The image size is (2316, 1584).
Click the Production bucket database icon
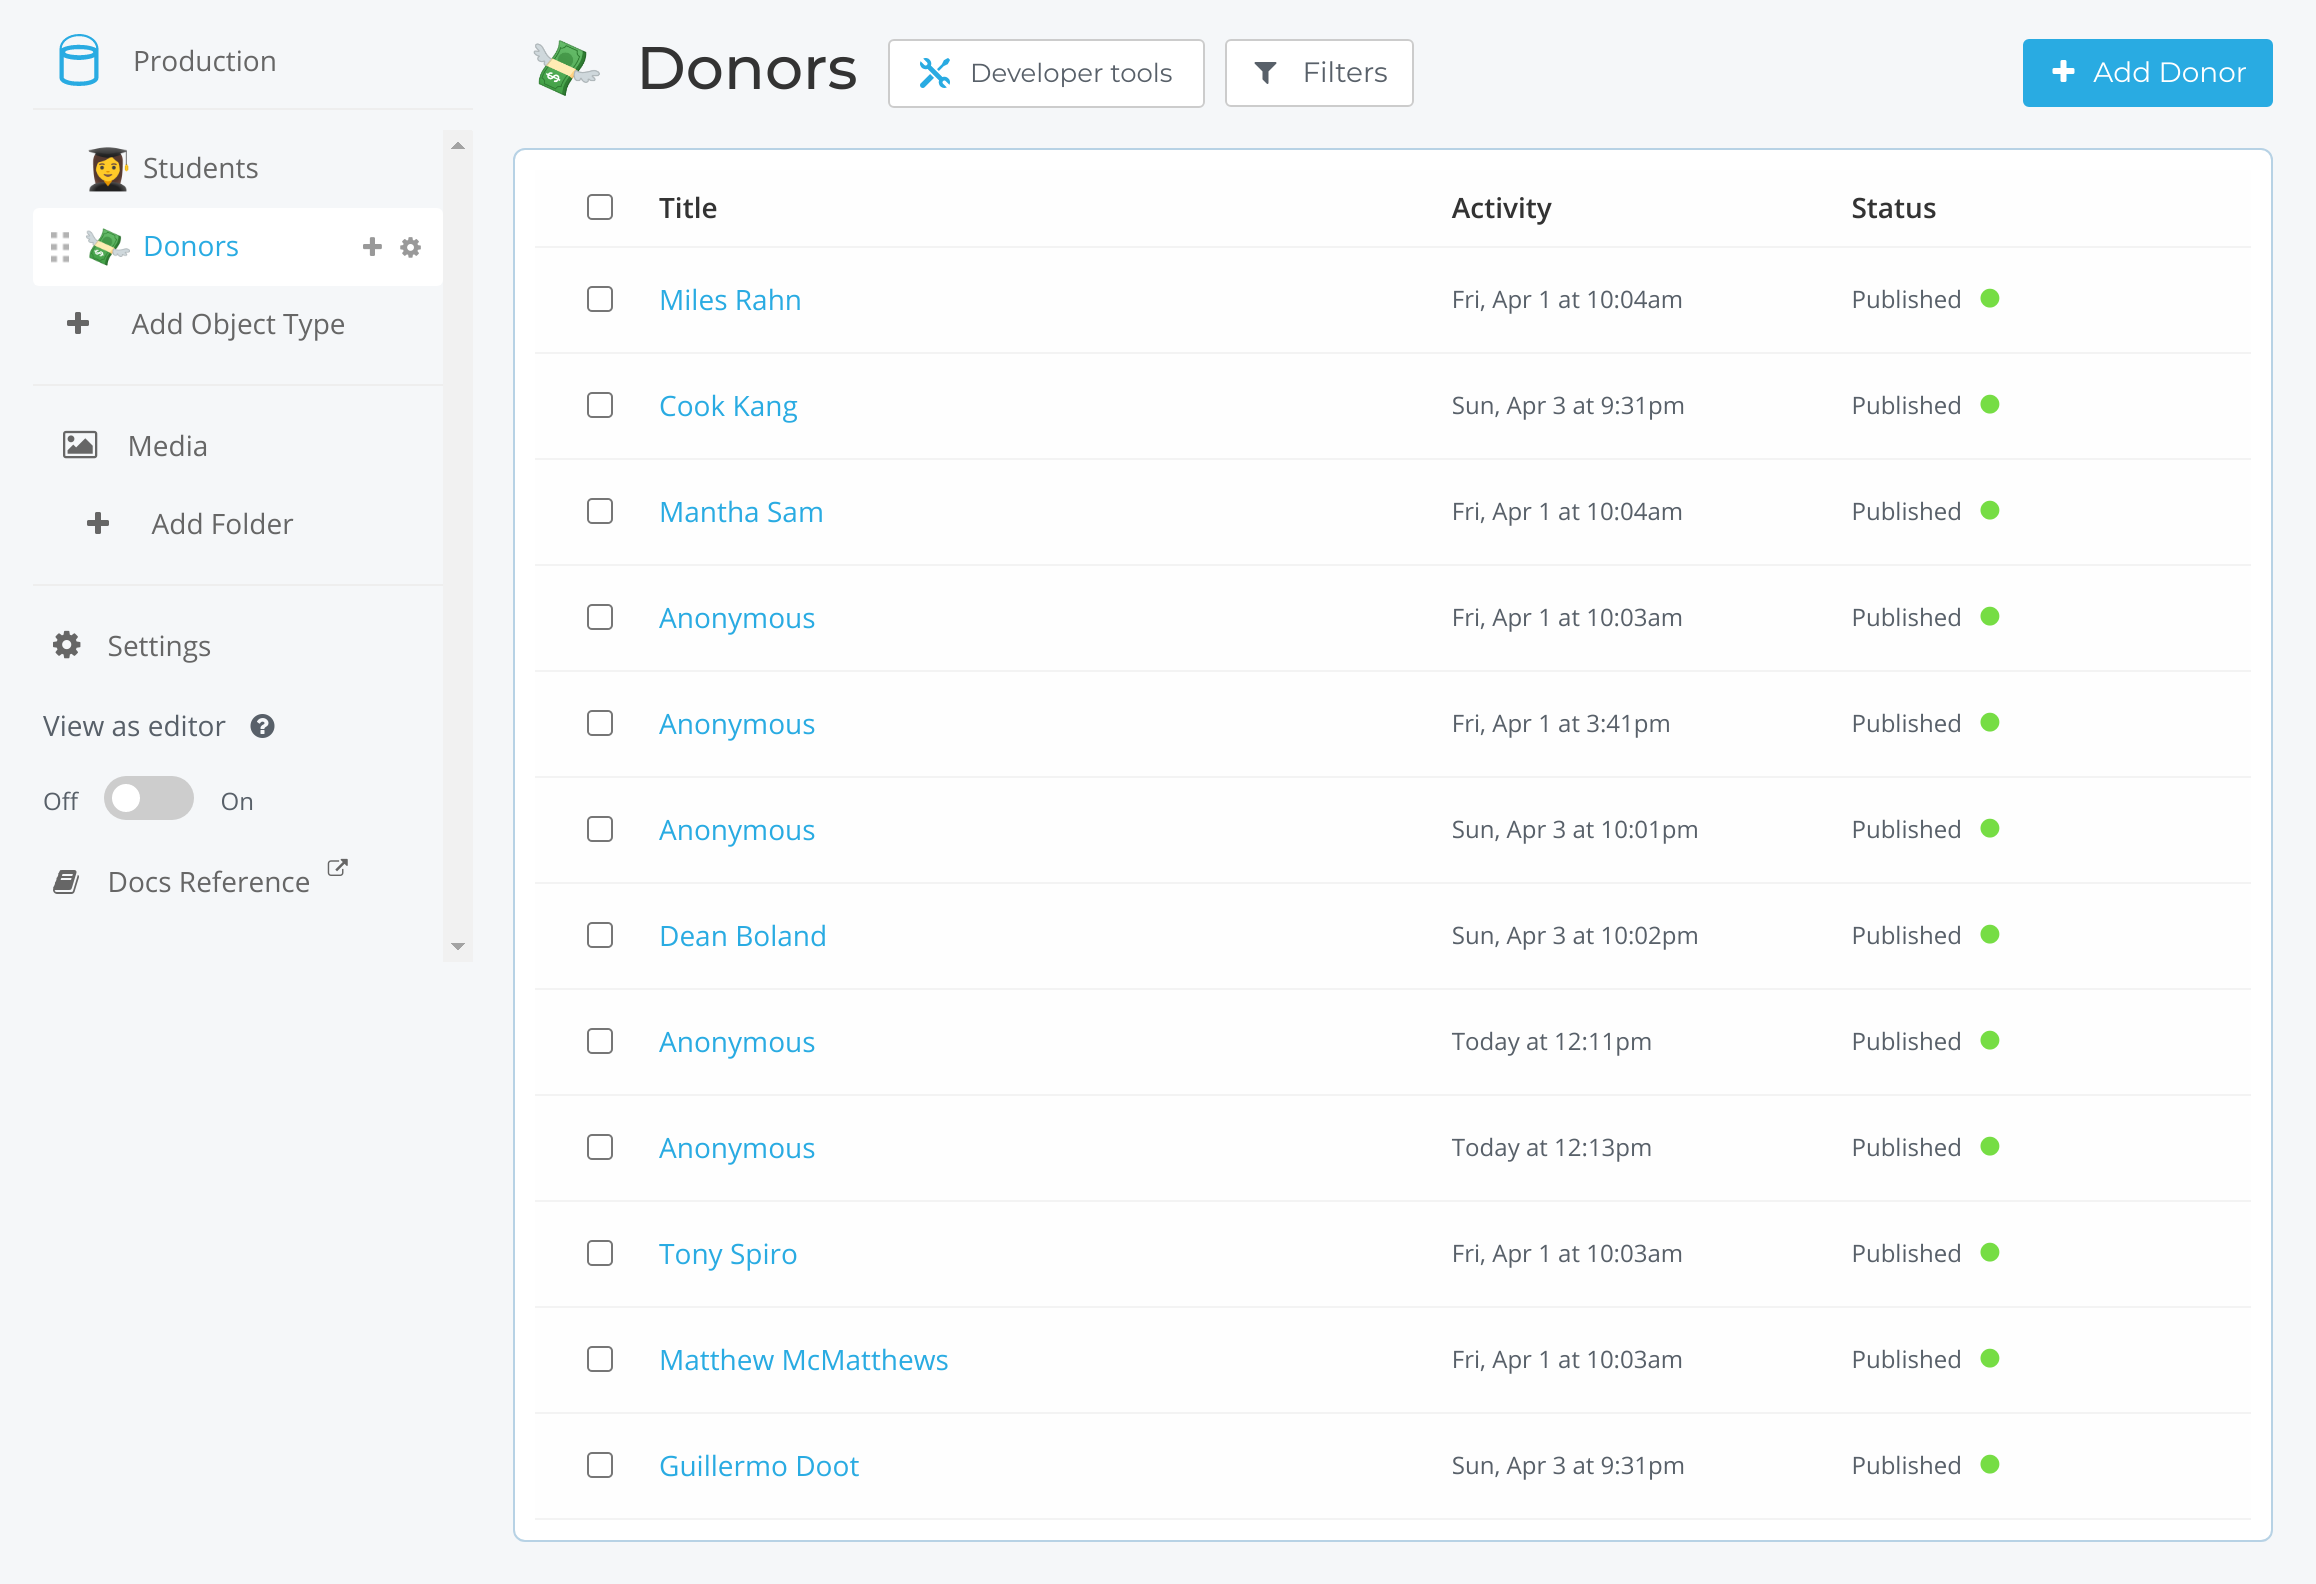click(x=79, y=61)
